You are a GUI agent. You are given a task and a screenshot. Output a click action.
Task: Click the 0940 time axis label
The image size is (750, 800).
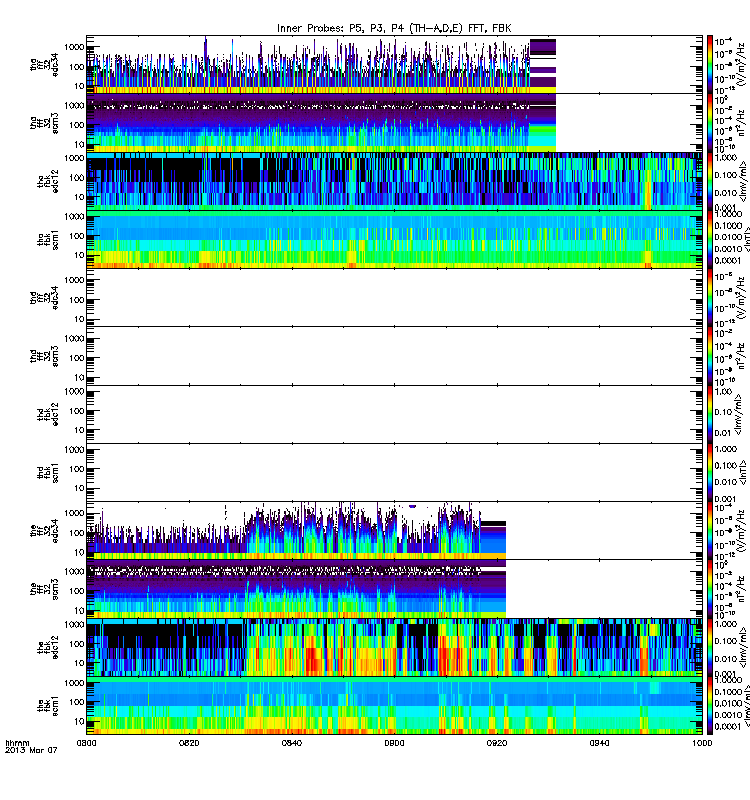599,743
